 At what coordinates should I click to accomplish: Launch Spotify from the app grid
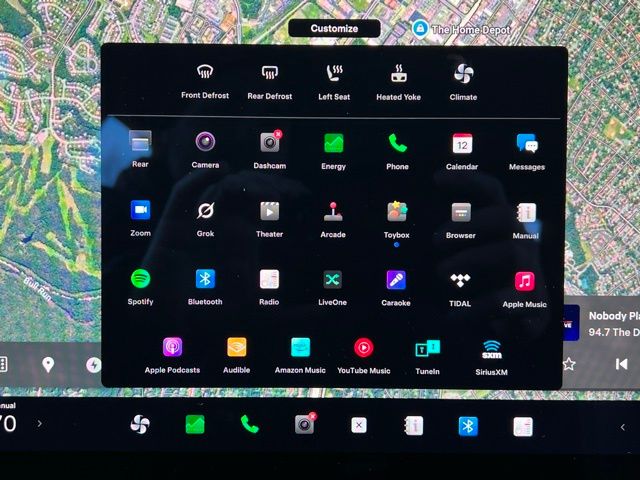pyautogui.click(x=140, y=280)
